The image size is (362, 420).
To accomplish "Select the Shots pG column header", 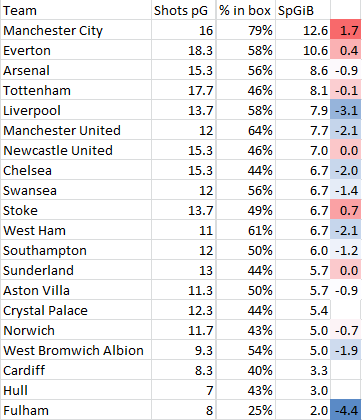I will pos(183,10).
